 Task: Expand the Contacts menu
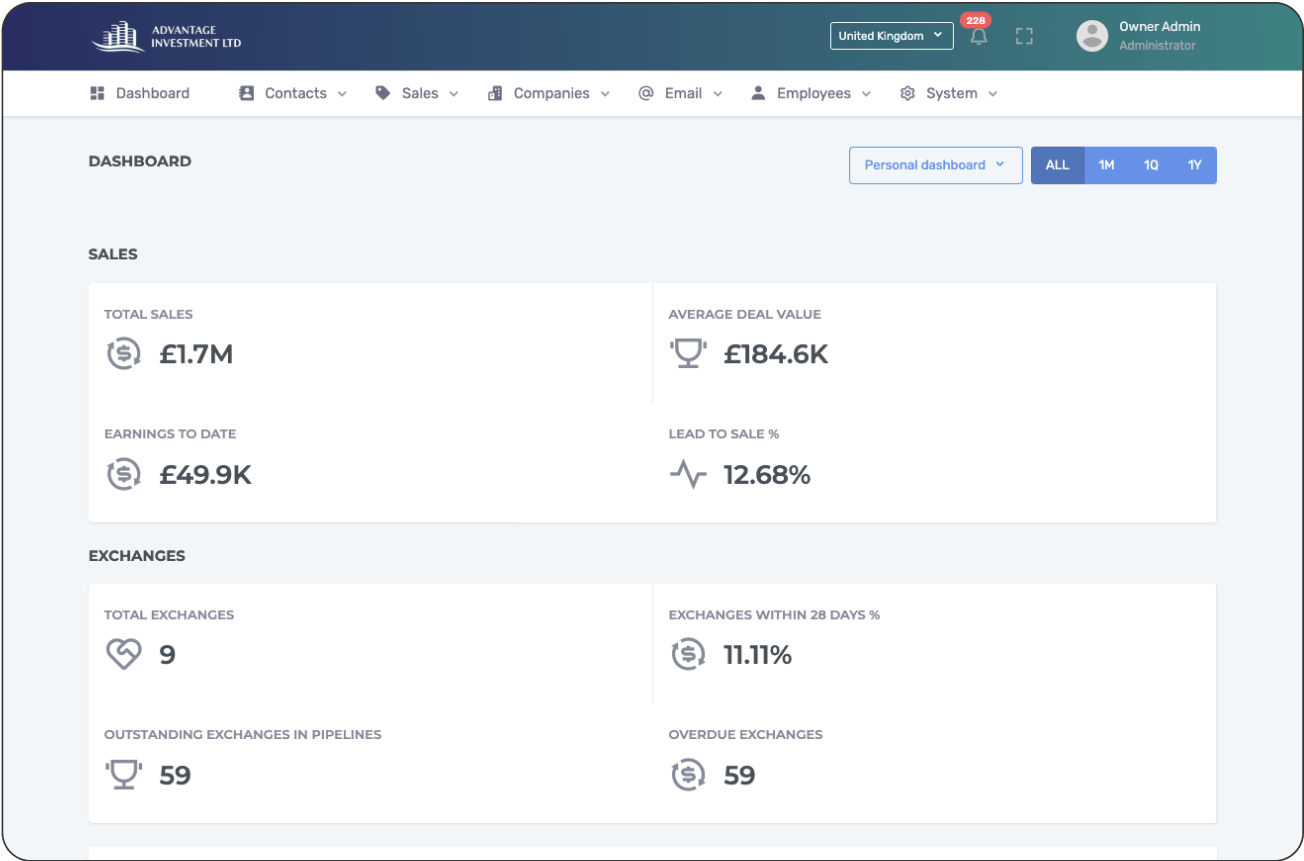click(293, 94)
